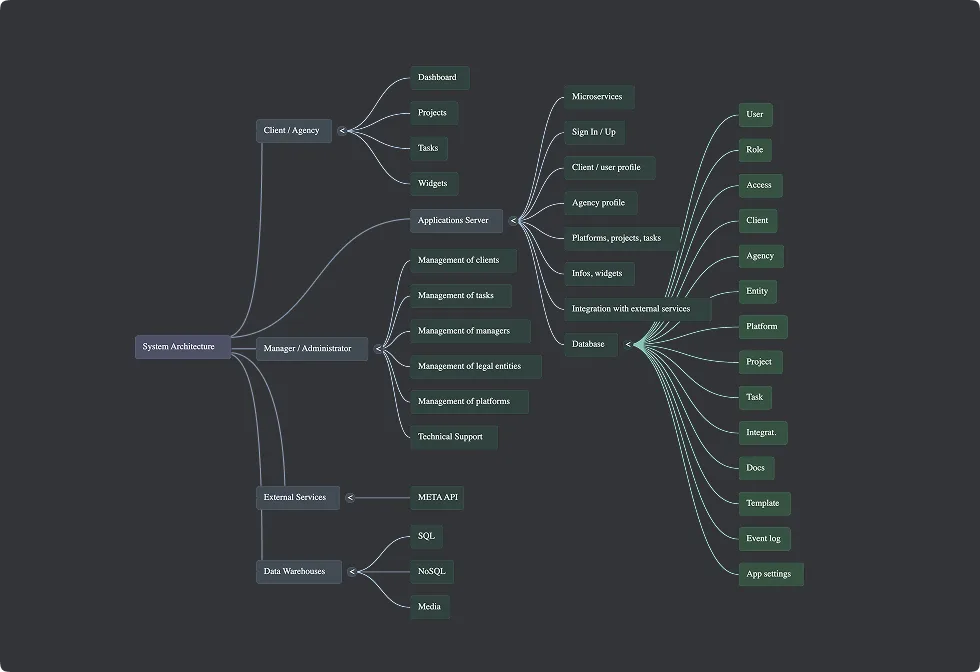Collapse the Client / Agency branch chevron
Screen dimensions: 980x672
(x=342, y=131)
